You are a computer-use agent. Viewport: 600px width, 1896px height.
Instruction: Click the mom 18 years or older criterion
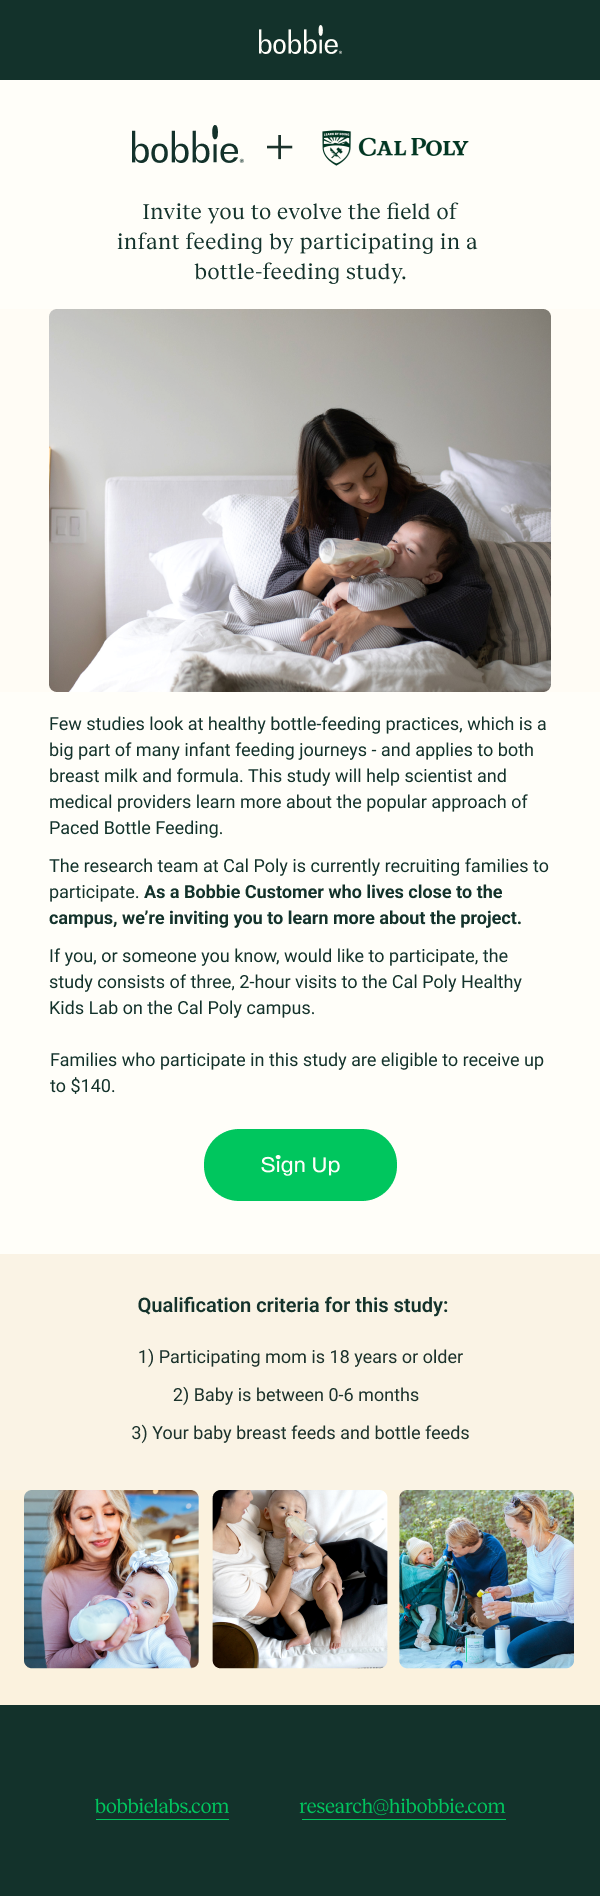[x=300, y=1357]
